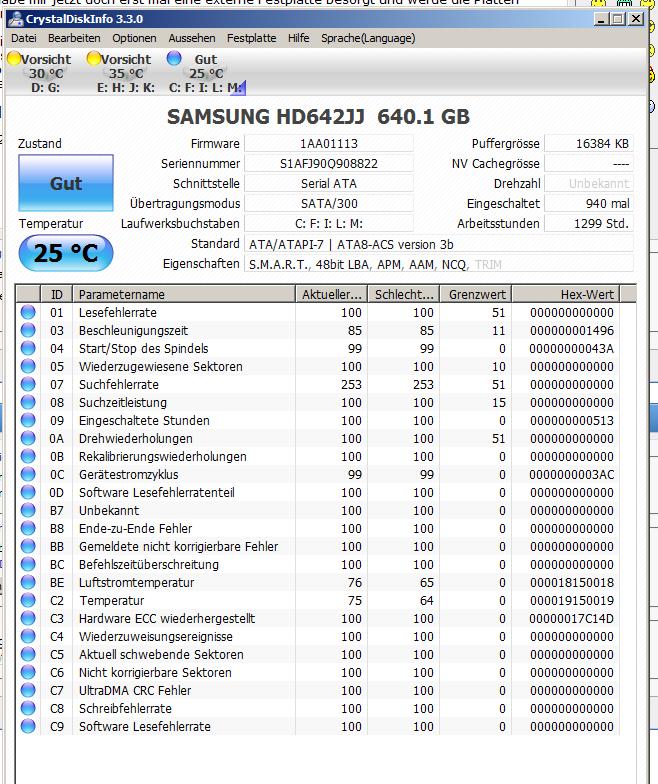Click status icon of Nicht korrigierbare Sektoren
Screen dimensions: 658x784
click(28, 672)
